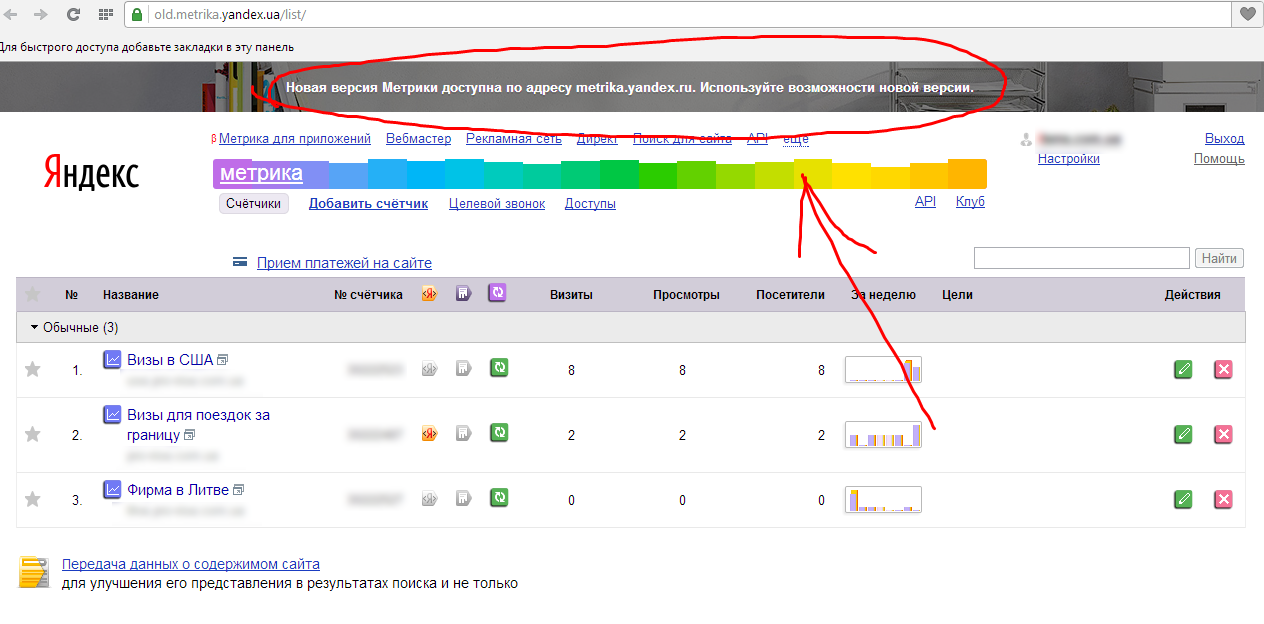Click the informer icon in the table header
This screenshot has height=624, width=1264.
point(463,294)
